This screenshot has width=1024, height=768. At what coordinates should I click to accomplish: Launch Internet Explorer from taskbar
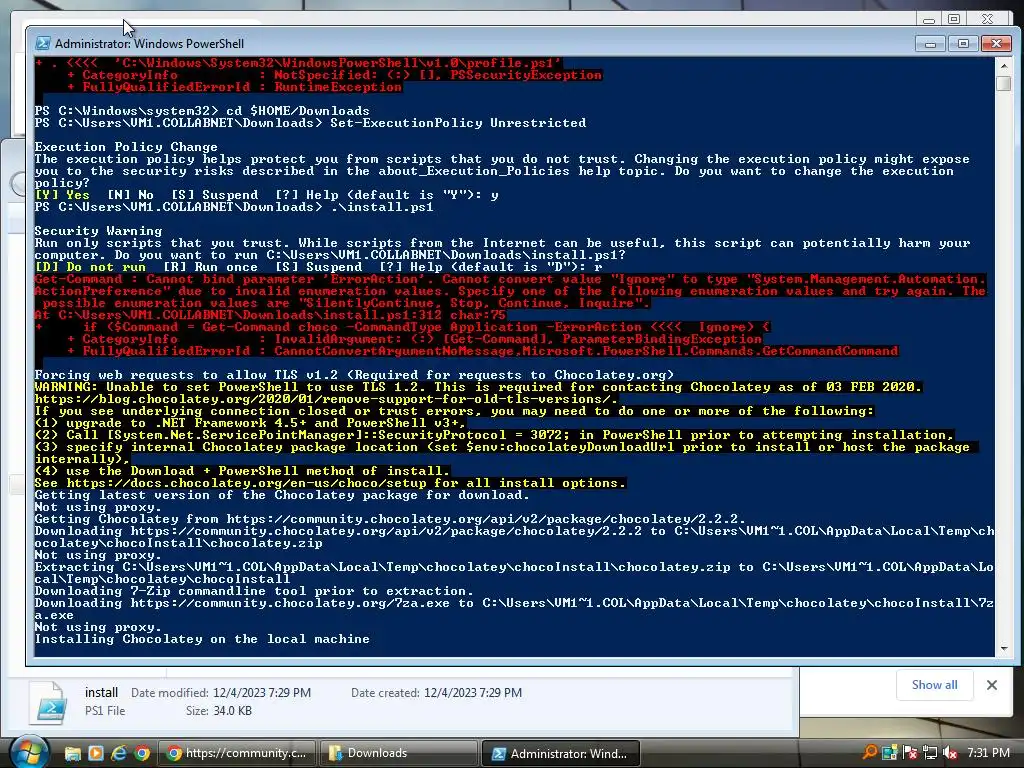click(118, 753)
